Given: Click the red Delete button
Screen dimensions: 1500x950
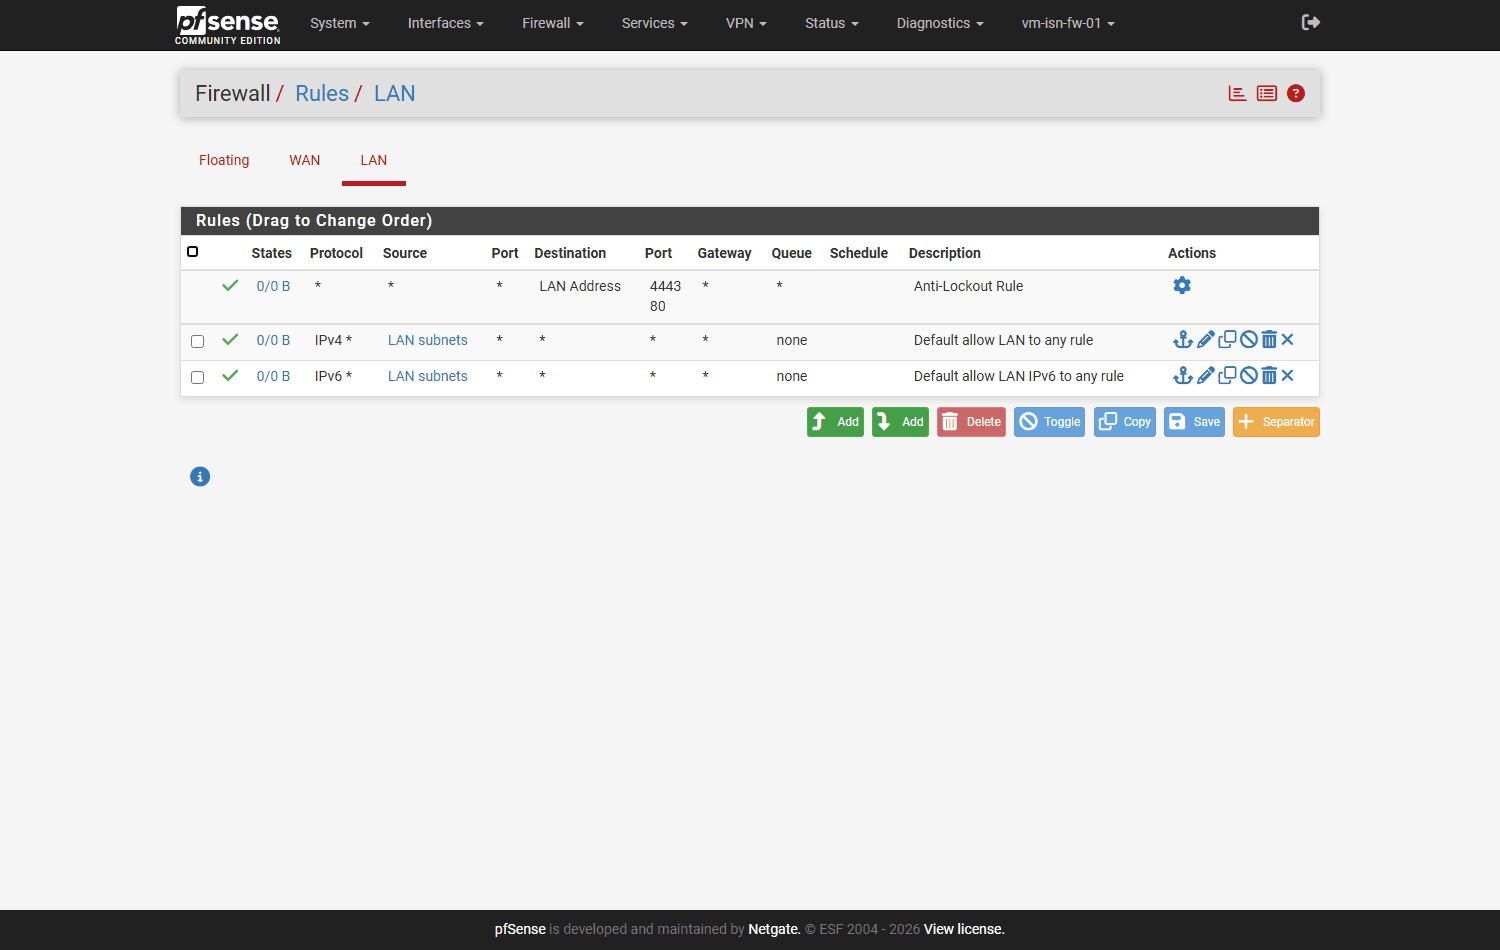Looking at the screenshot, I should click(971, 422).
